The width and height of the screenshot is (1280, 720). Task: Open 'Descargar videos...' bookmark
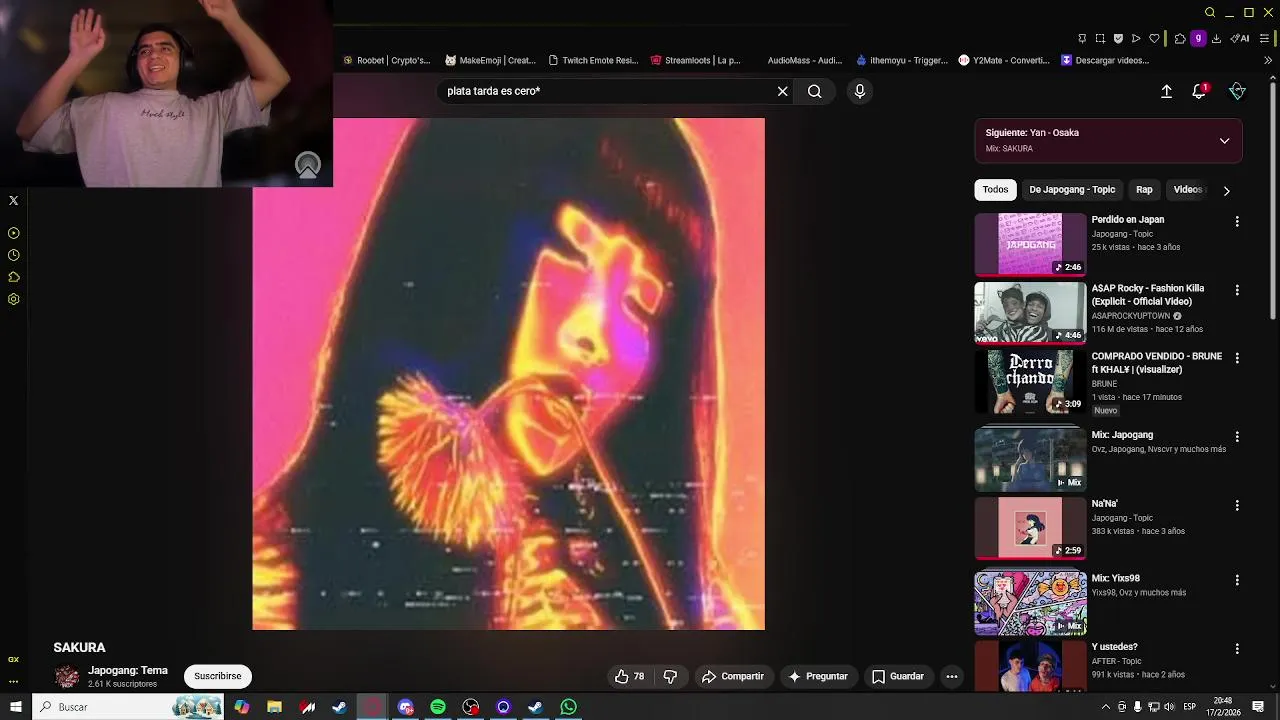coord(1105,60)
